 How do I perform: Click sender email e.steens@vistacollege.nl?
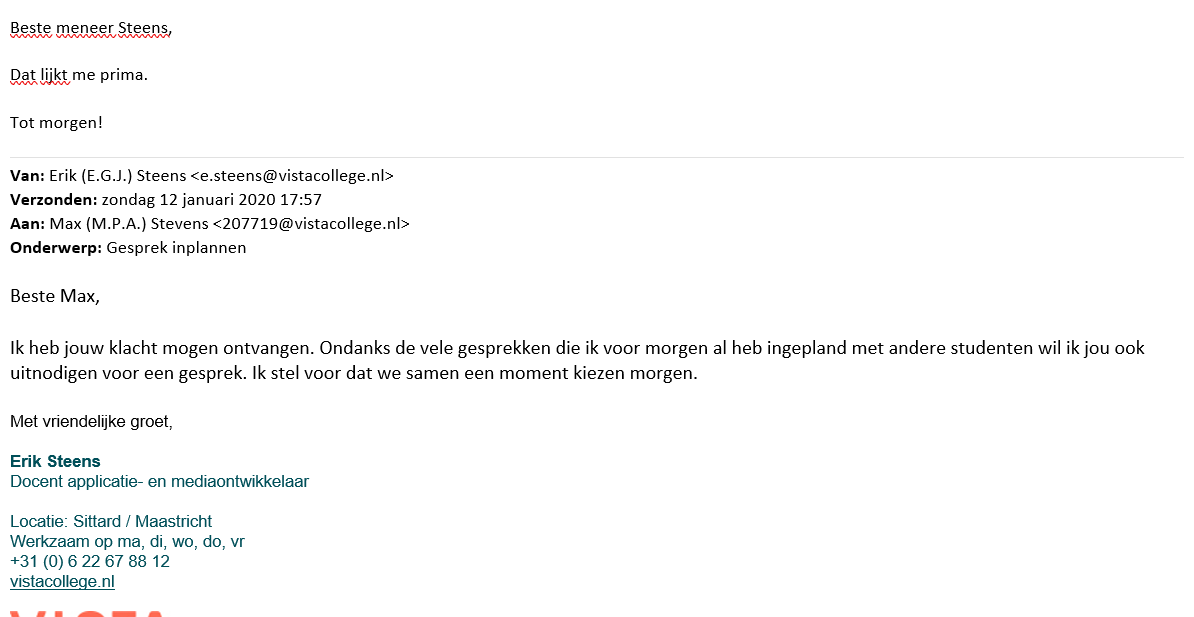[x=292, y=176]
